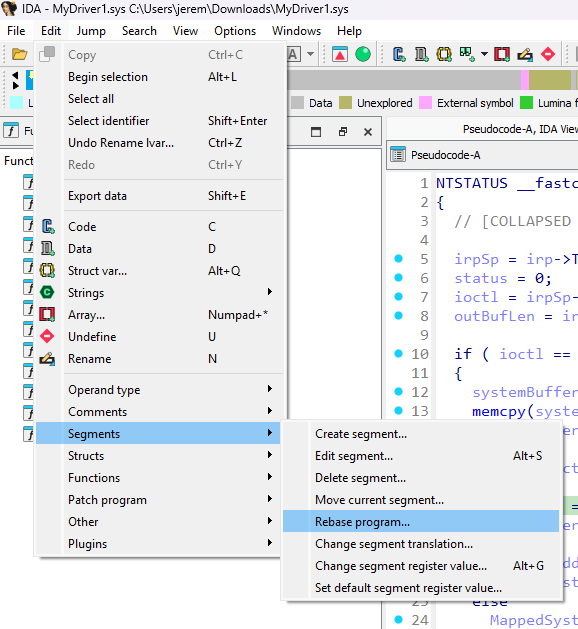Click the Unexplored olive color legend swatch

tap(345, 103)
